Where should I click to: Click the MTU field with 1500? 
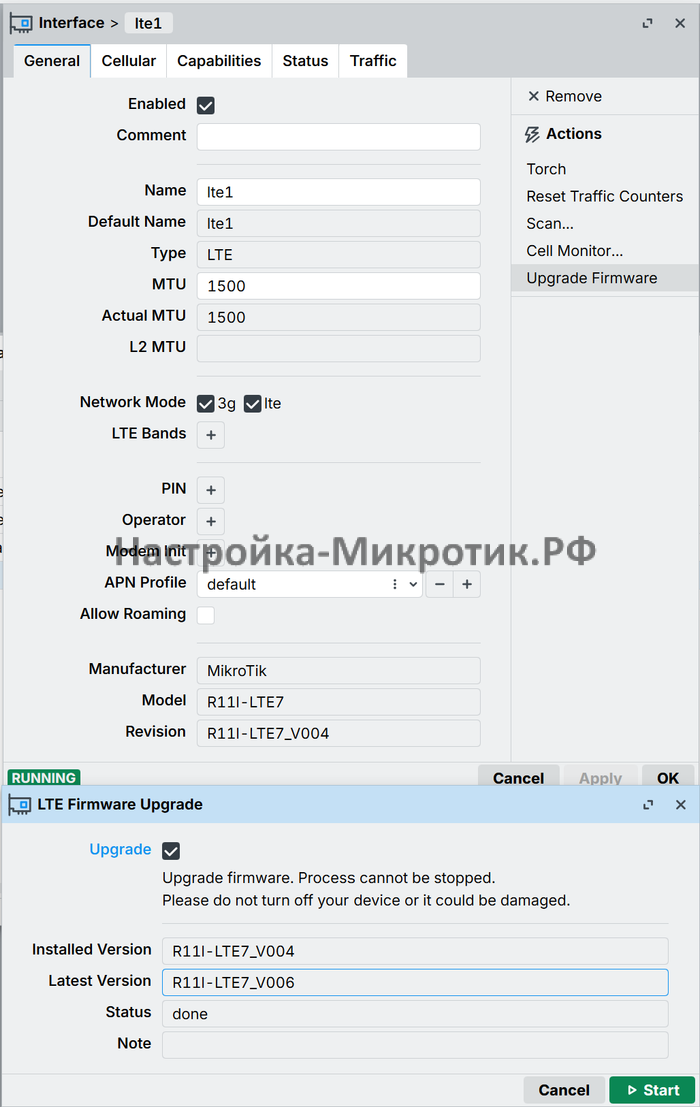(x=339, y=286)
